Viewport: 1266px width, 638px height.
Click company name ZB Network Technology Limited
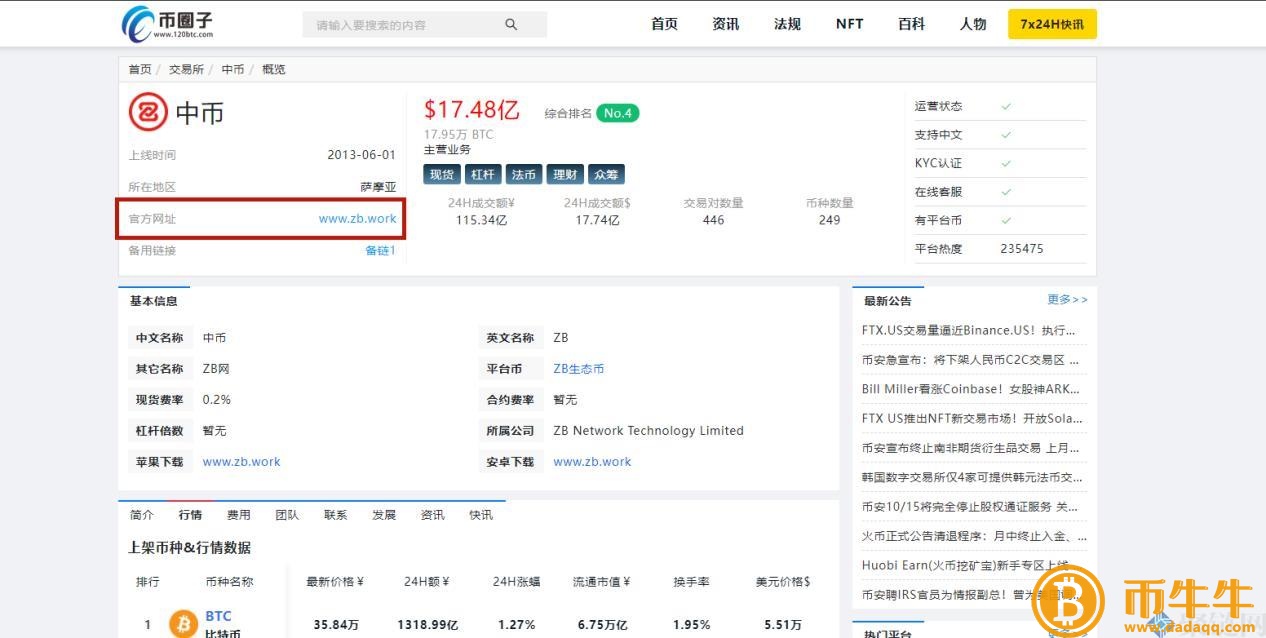(x=648, y=430)
